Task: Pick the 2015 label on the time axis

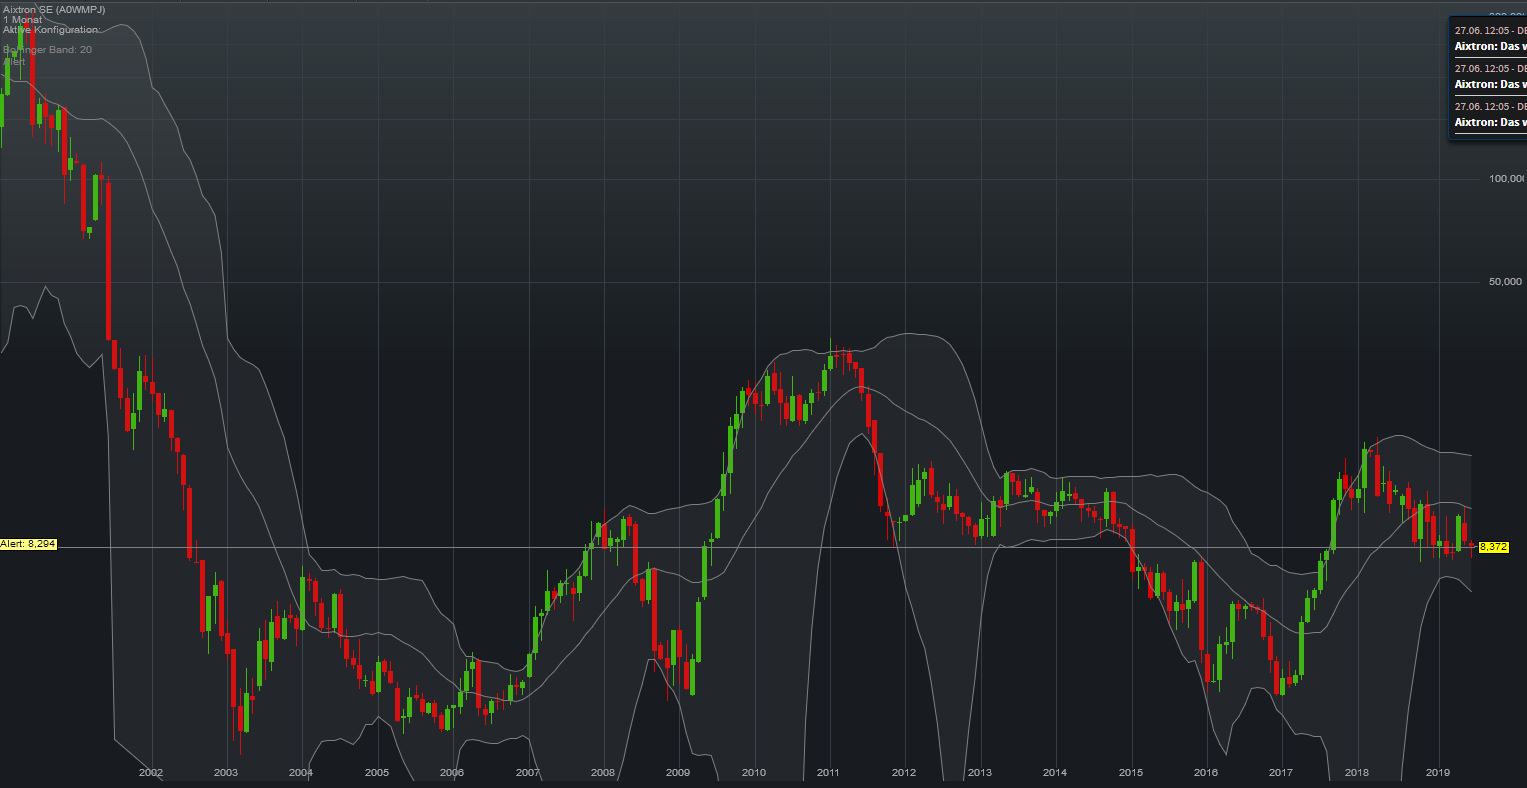Action: coord(1131,772)
